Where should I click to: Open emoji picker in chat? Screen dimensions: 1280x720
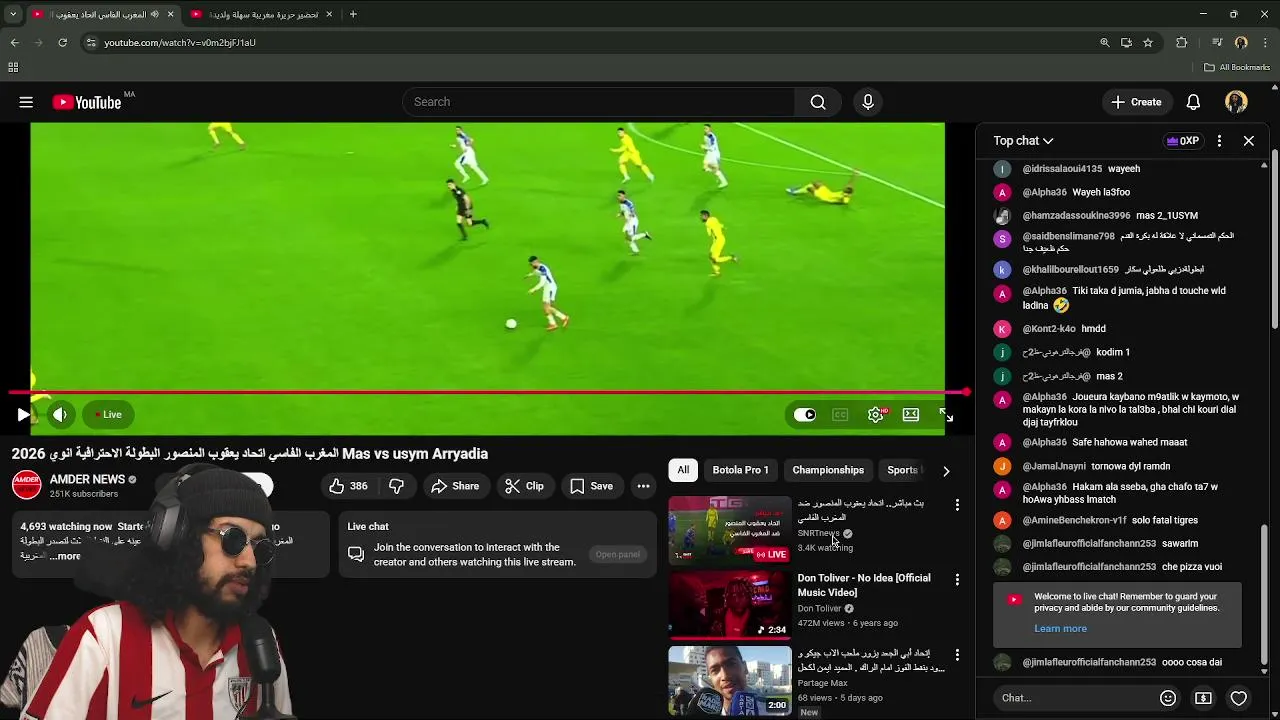point(1168,698)
